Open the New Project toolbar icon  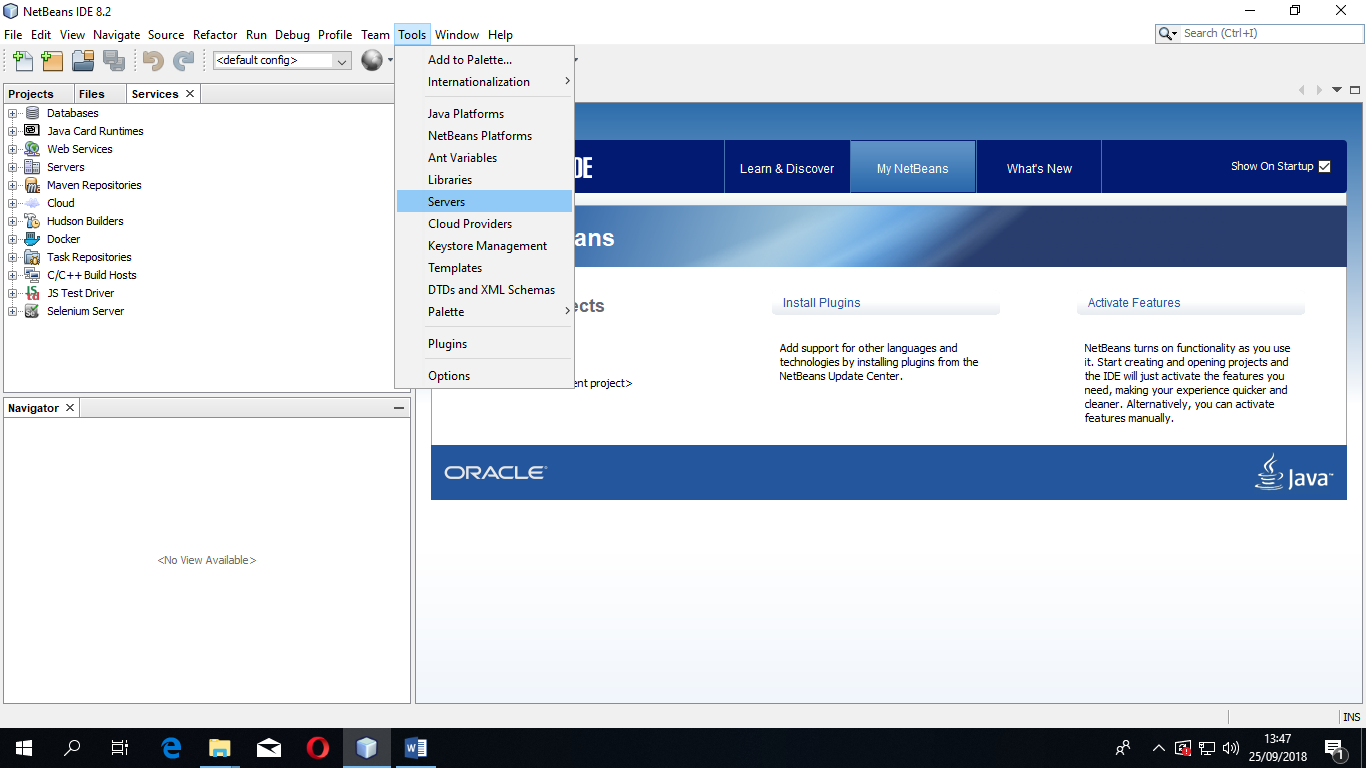pyautogui.click(x=51, y=60)
